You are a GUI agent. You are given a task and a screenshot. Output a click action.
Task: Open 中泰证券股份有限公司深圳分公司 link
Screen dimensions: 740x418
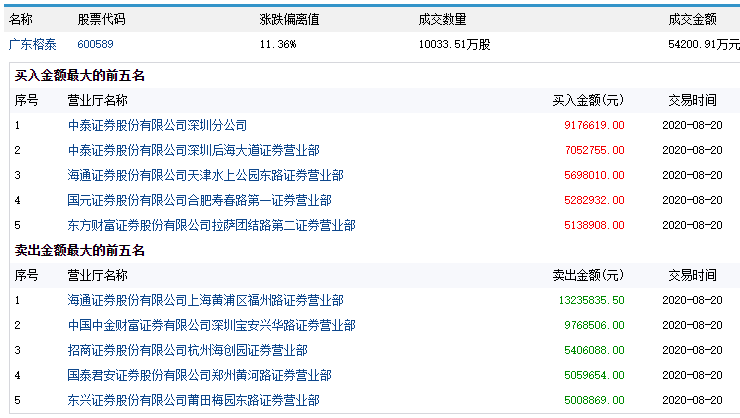158,125
